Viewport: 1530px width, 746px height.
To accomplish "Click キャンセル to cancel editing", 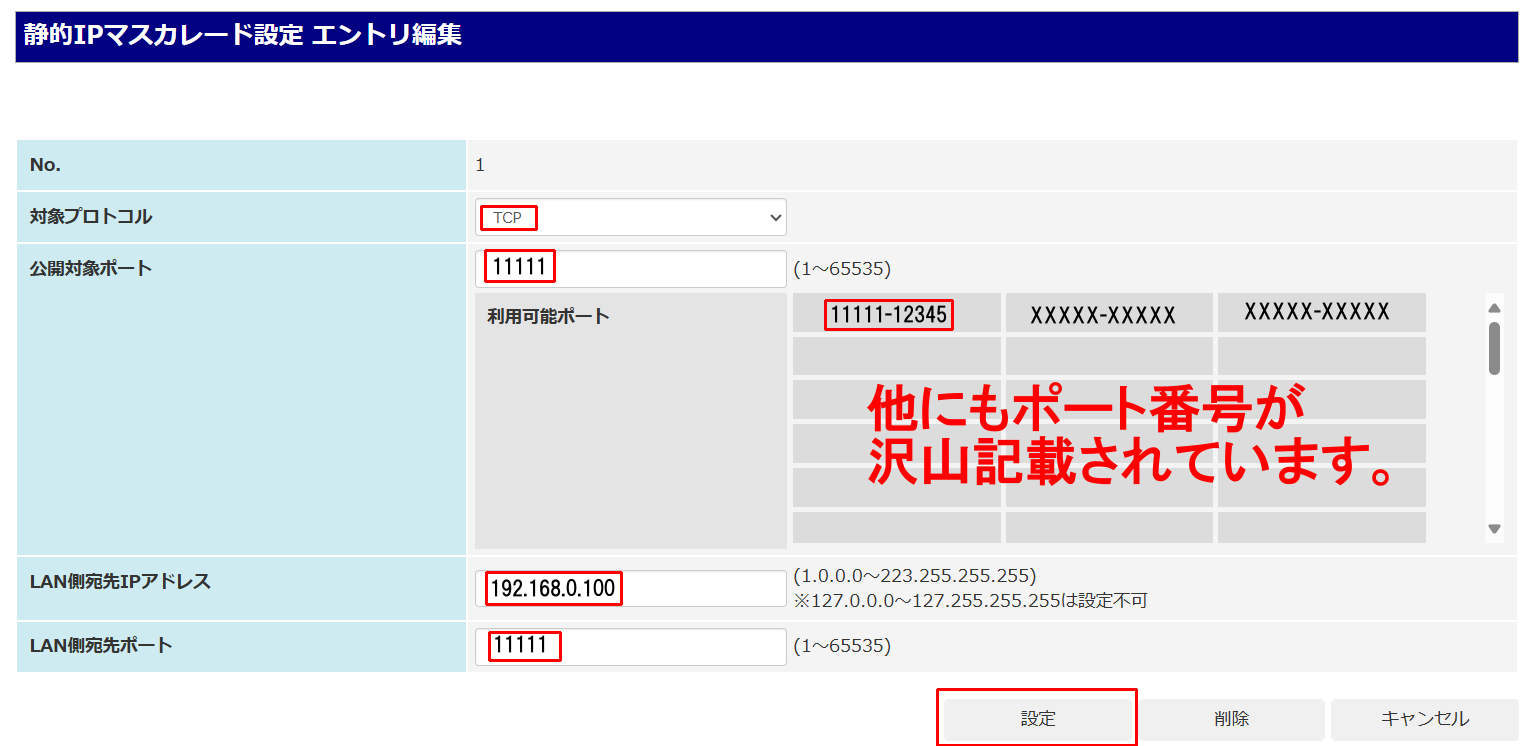I will (1424, 719).
